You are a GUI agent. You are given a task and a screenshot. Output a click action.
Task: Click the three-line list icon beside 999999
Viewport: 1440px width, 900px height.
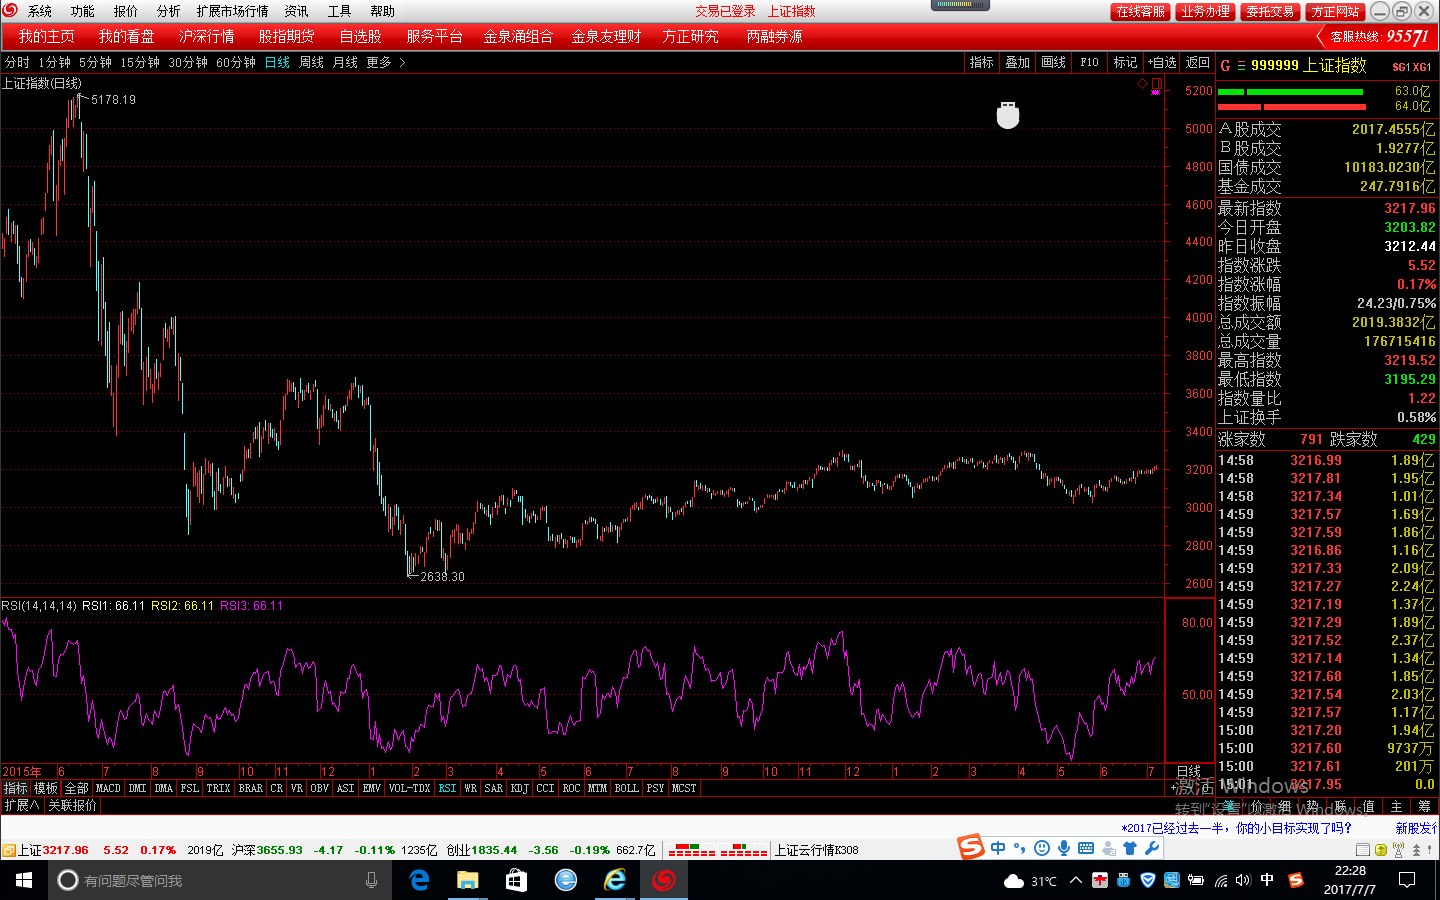[1241, 66]
